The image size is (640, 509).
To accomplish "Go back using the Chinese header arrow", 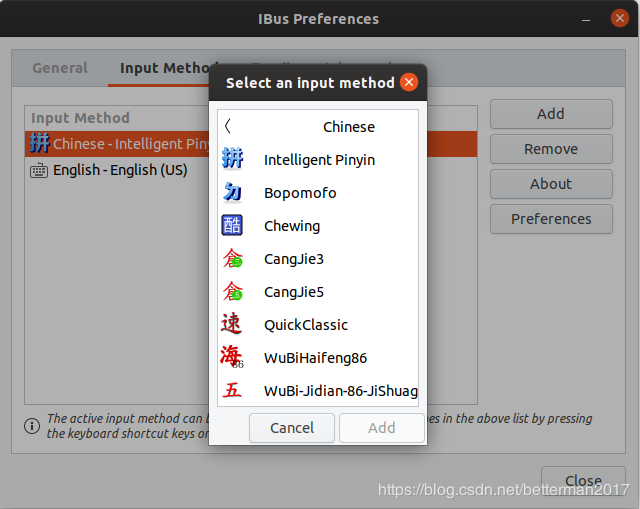I will pos(228,127).
